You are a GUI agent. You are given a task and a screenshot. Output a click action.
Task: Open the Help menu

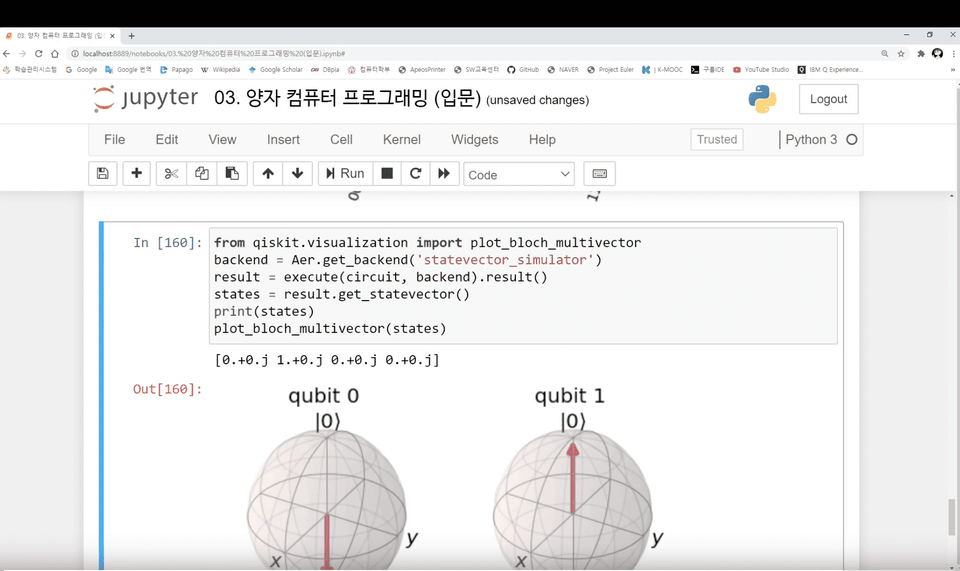point(542,140)
